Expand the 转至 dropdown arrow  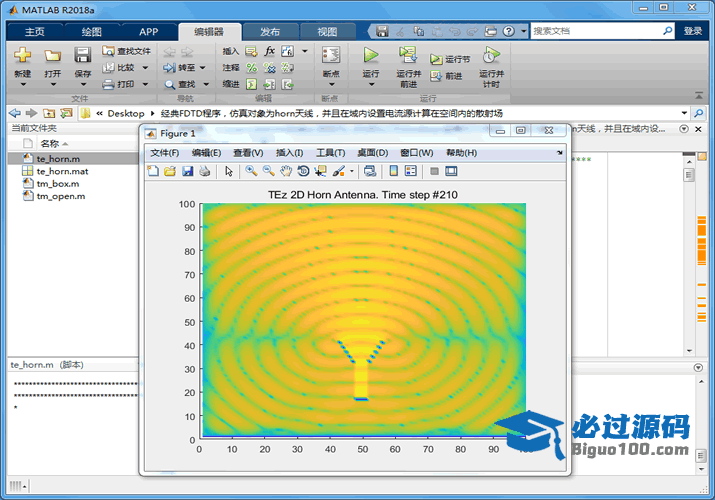[202, 68]
